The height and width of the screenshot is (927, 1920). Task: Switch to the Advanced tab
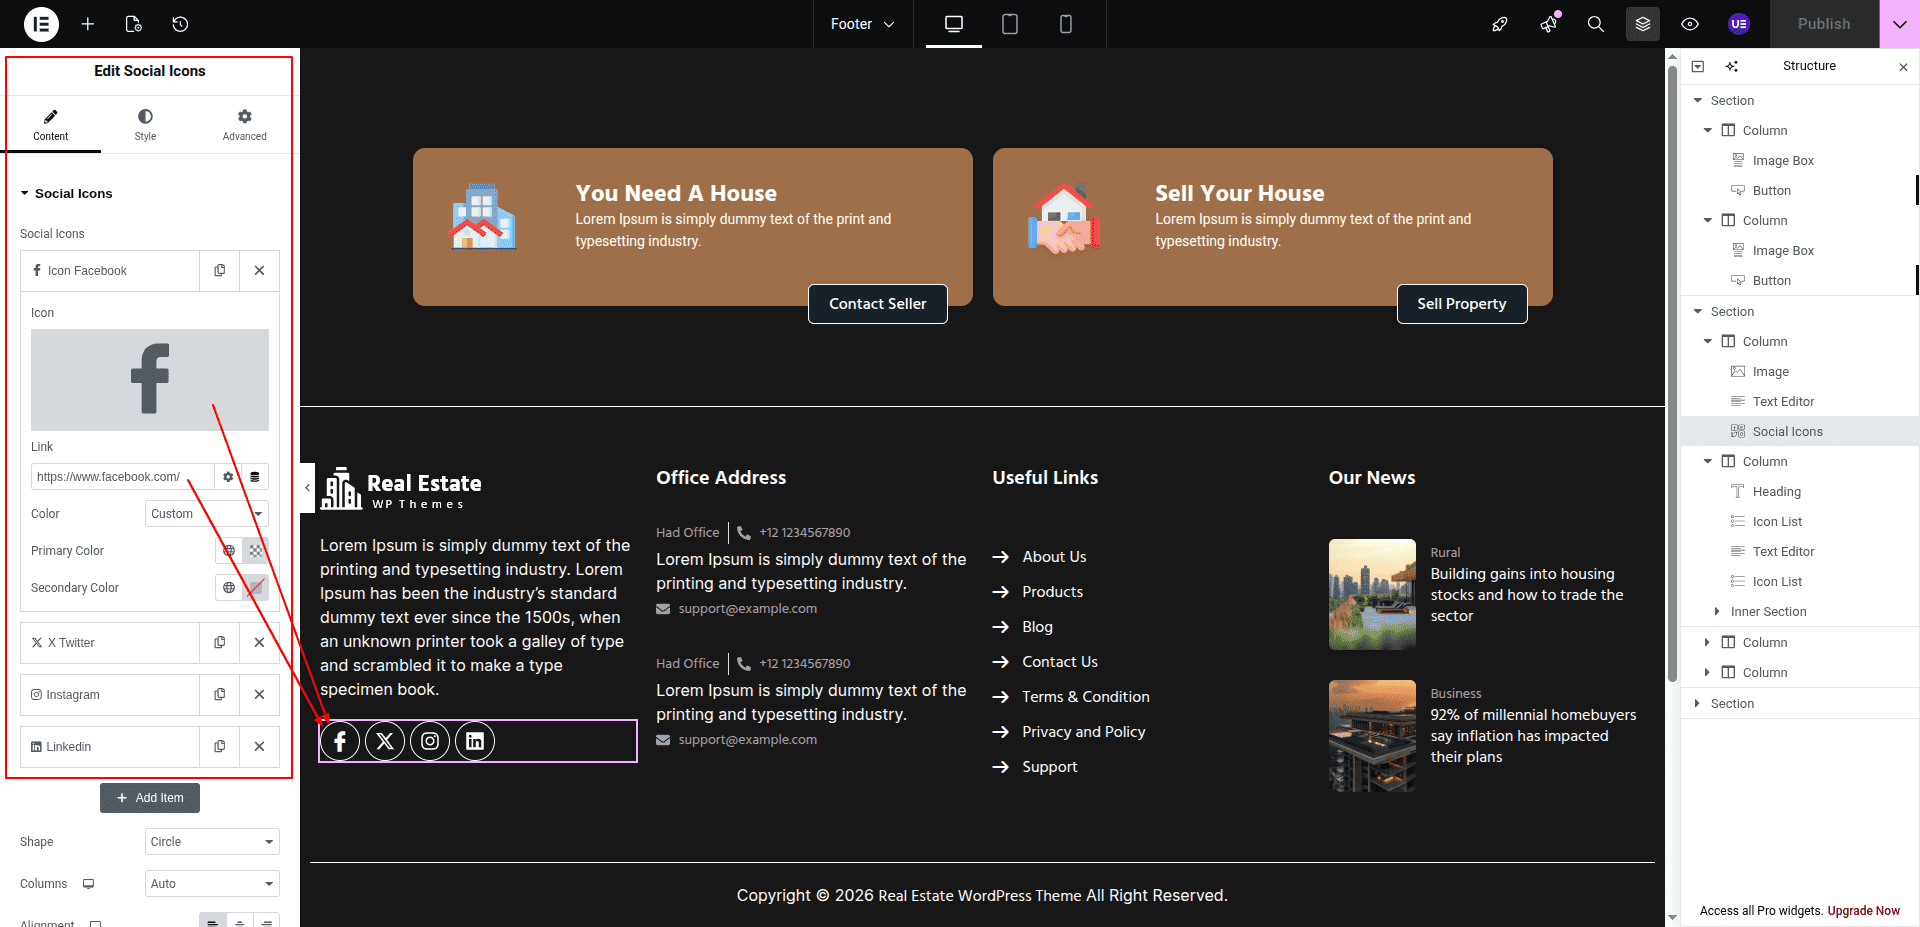(244, 125)
